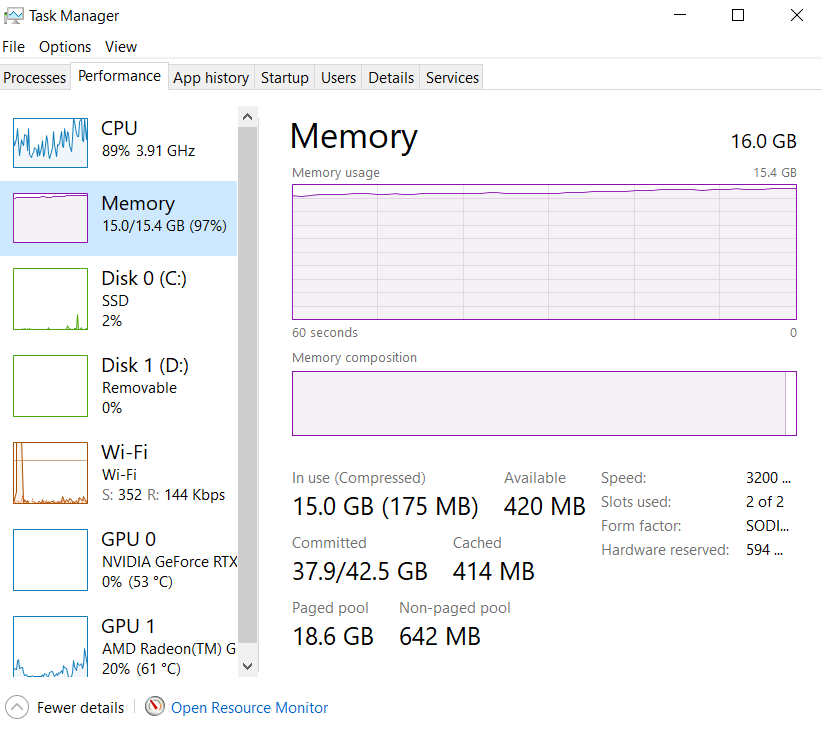
Task: Open GPU 0 NVIDIA GeForce graph
Action: point(50,560)
